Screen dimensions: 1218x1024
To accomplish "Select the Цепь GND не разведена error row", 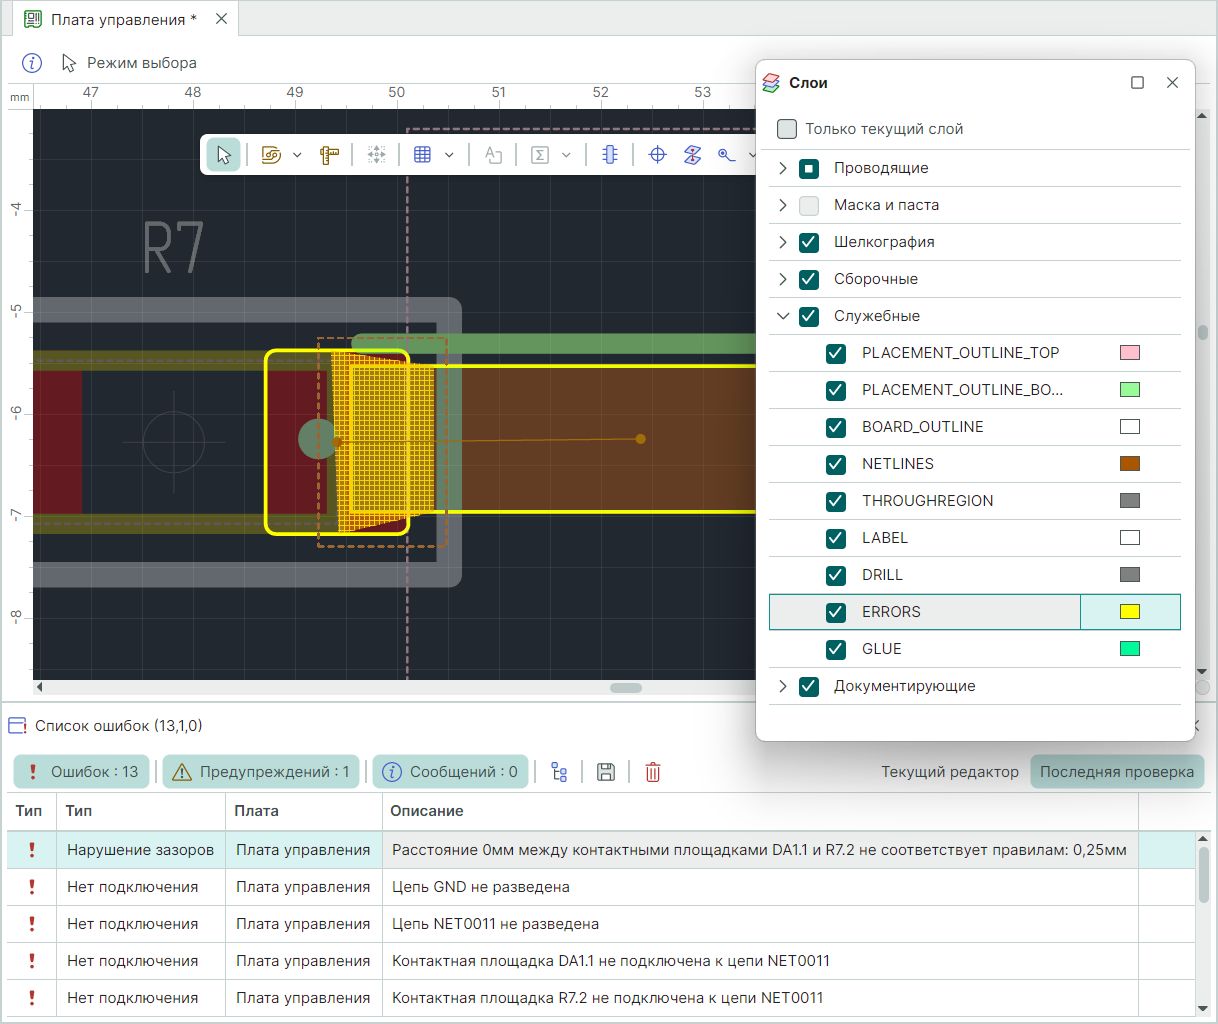I will point(480,887).
